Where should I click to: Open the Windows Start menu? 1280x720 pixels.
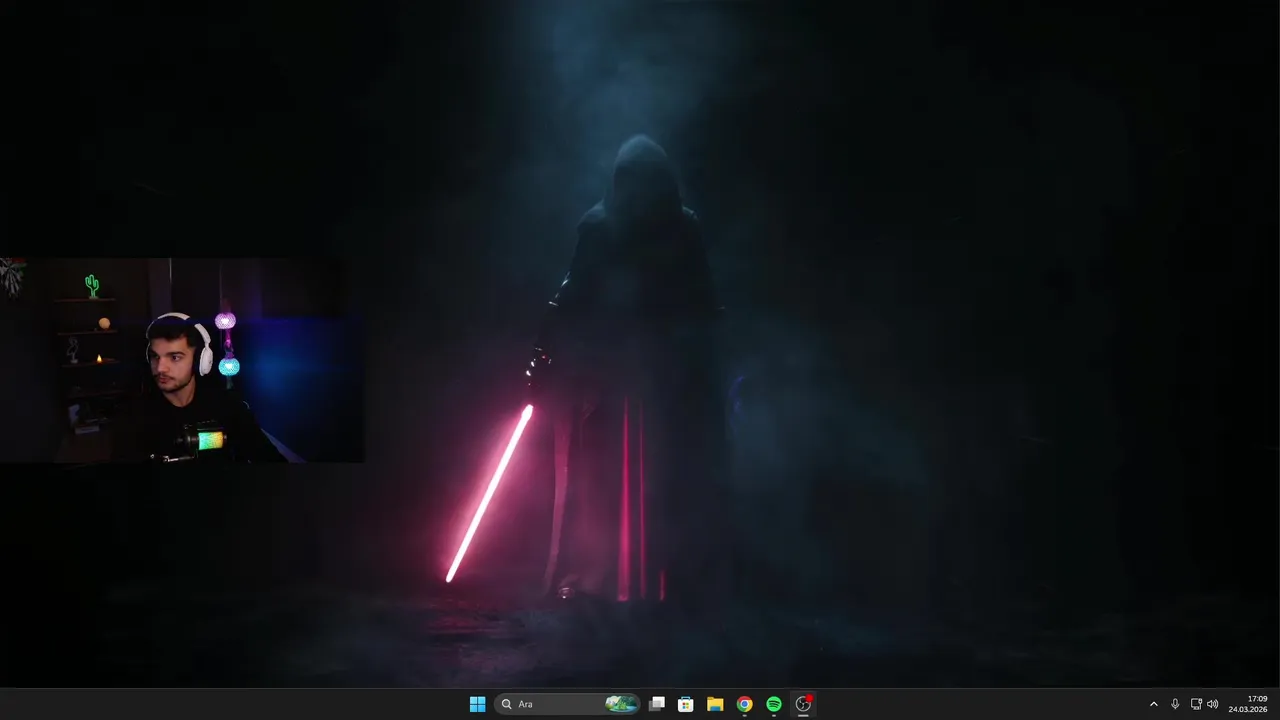477,704
